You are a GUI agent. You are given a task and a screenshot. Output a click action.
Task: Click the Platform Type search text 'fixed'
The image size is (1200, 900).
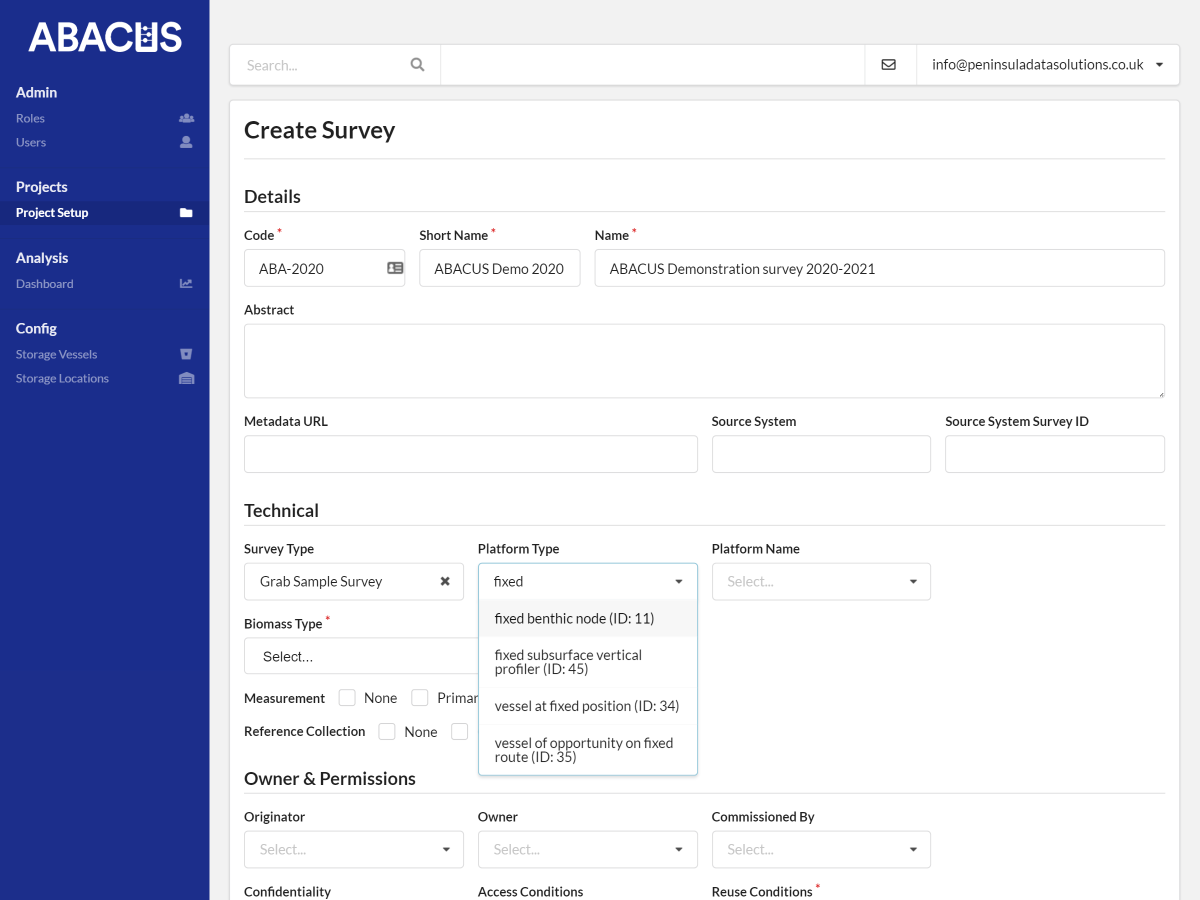point(509,582)
